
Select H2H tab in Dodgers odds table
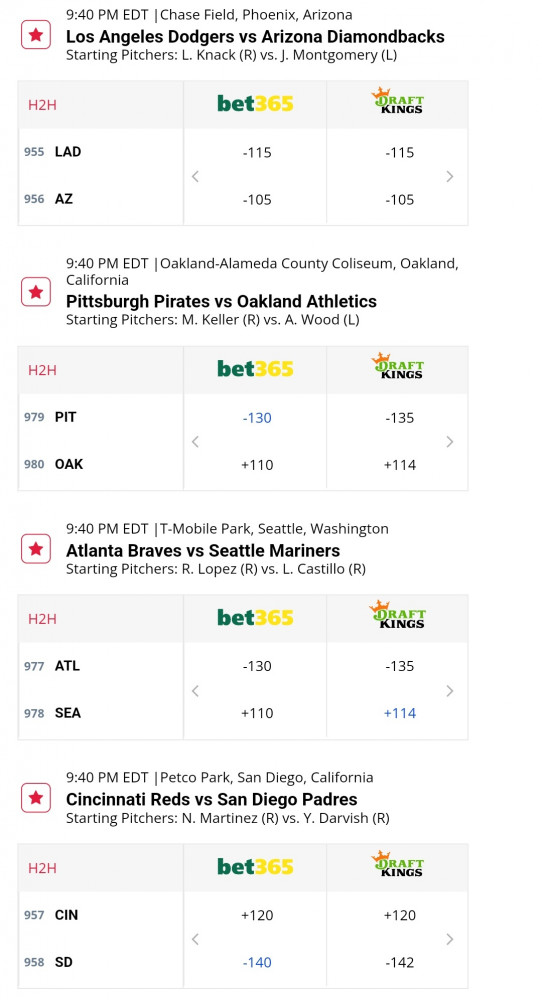pyautogui.click(x=42, y=105)
